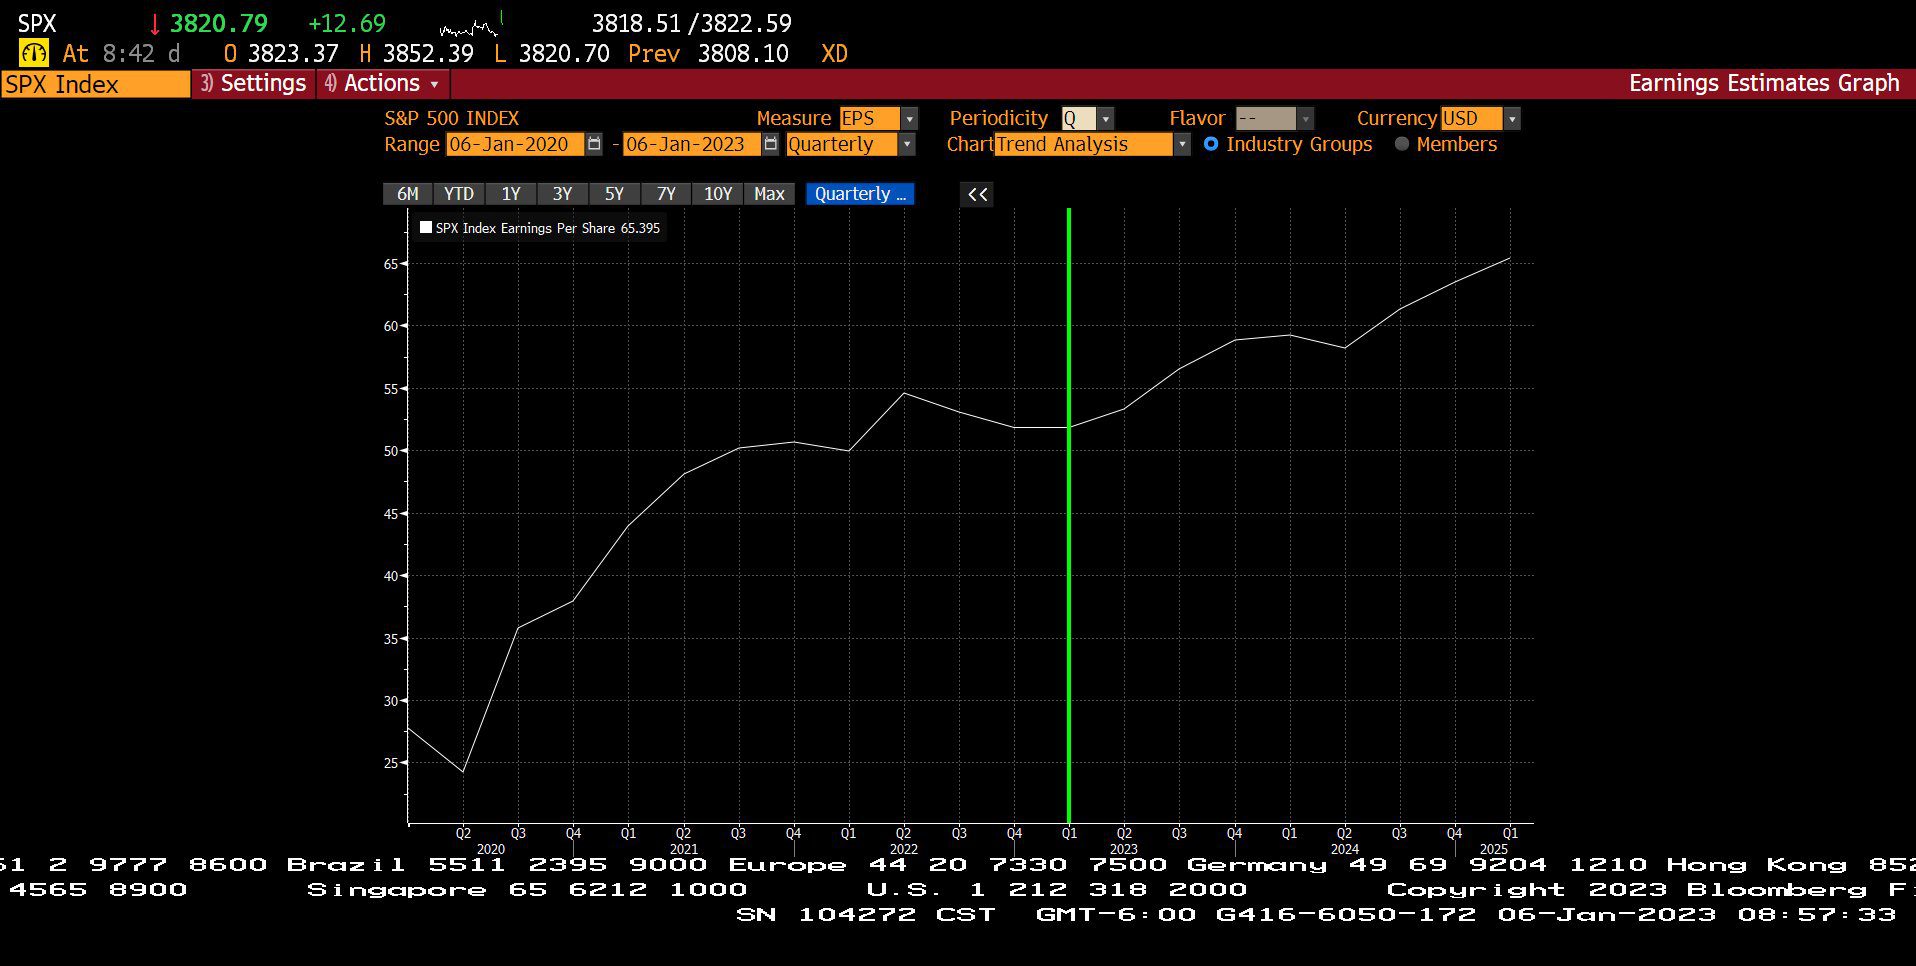Open the end date calendar picker
Screen dimensions: 1916x966
click(x=770, y=144)
